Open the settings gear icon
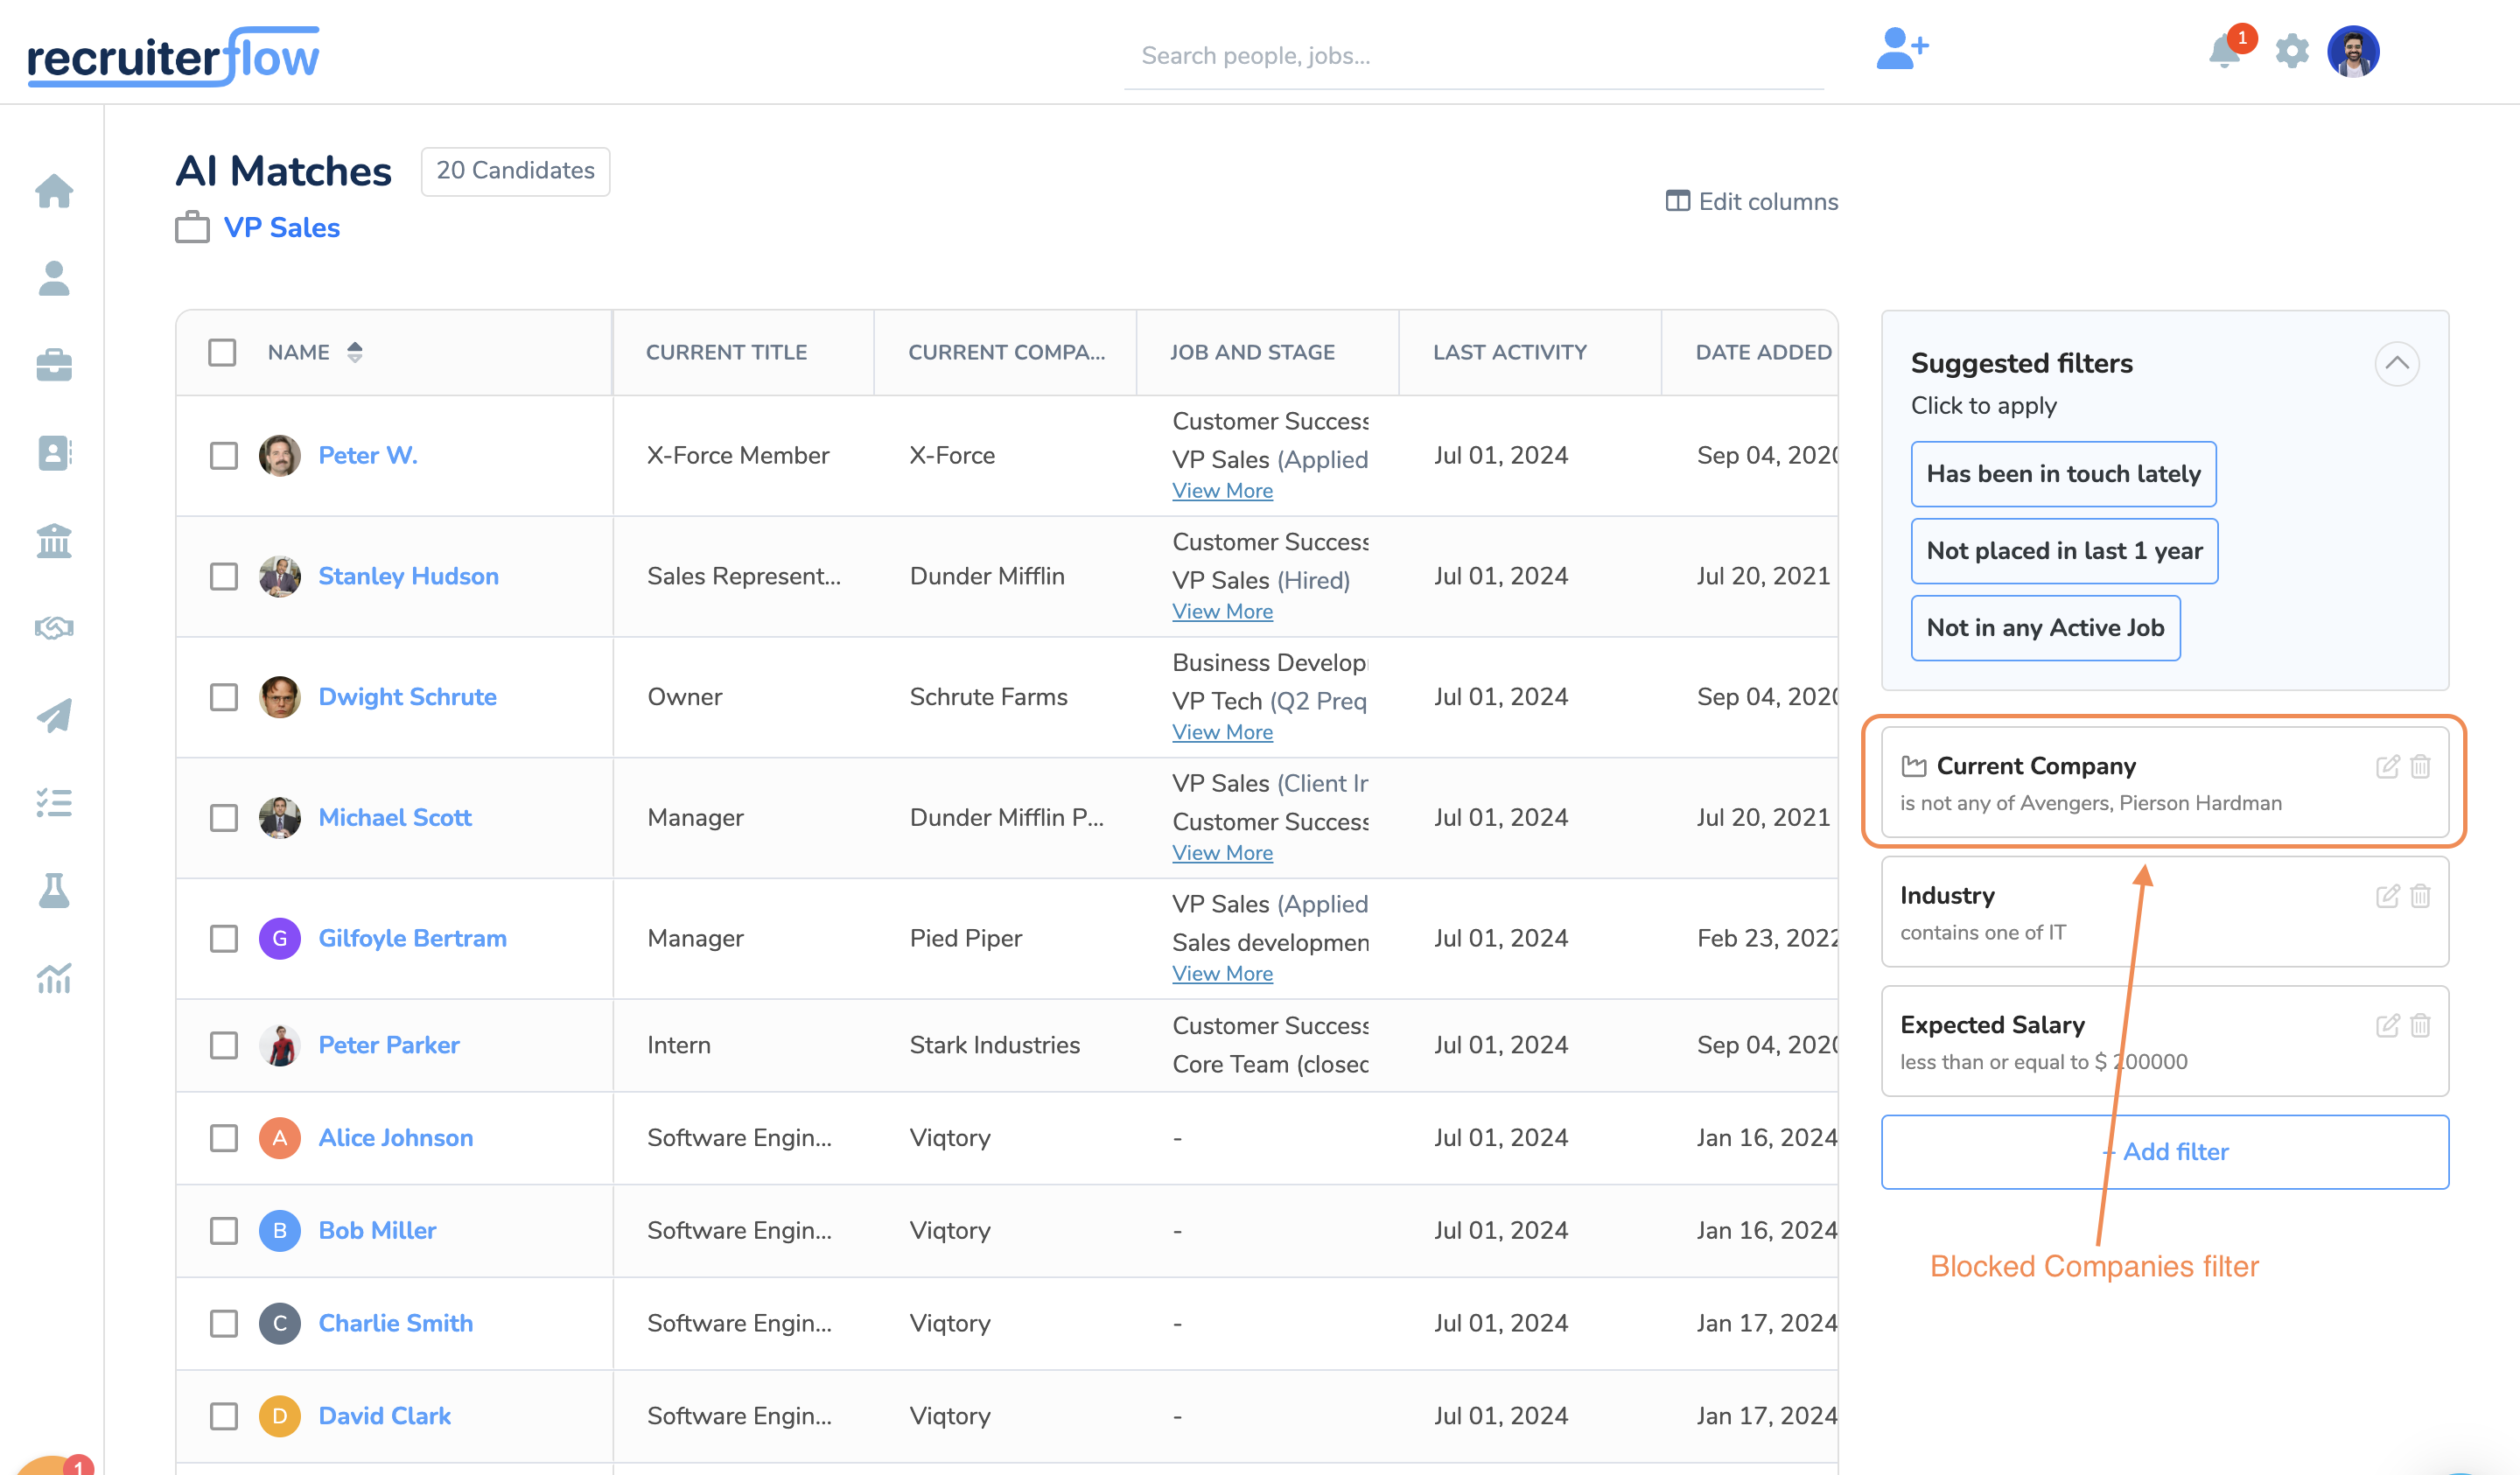The image size is (2520, 1475). [2291, 51]
